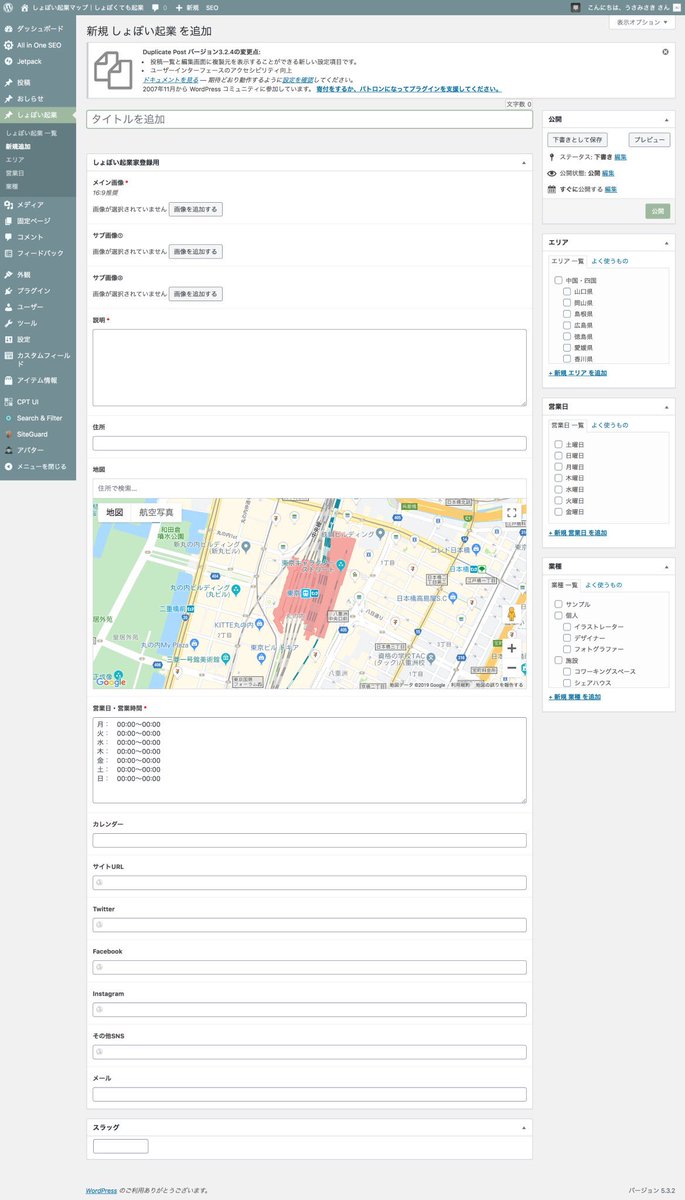Collapse the 業種 panel

click(x=667, y=566)
